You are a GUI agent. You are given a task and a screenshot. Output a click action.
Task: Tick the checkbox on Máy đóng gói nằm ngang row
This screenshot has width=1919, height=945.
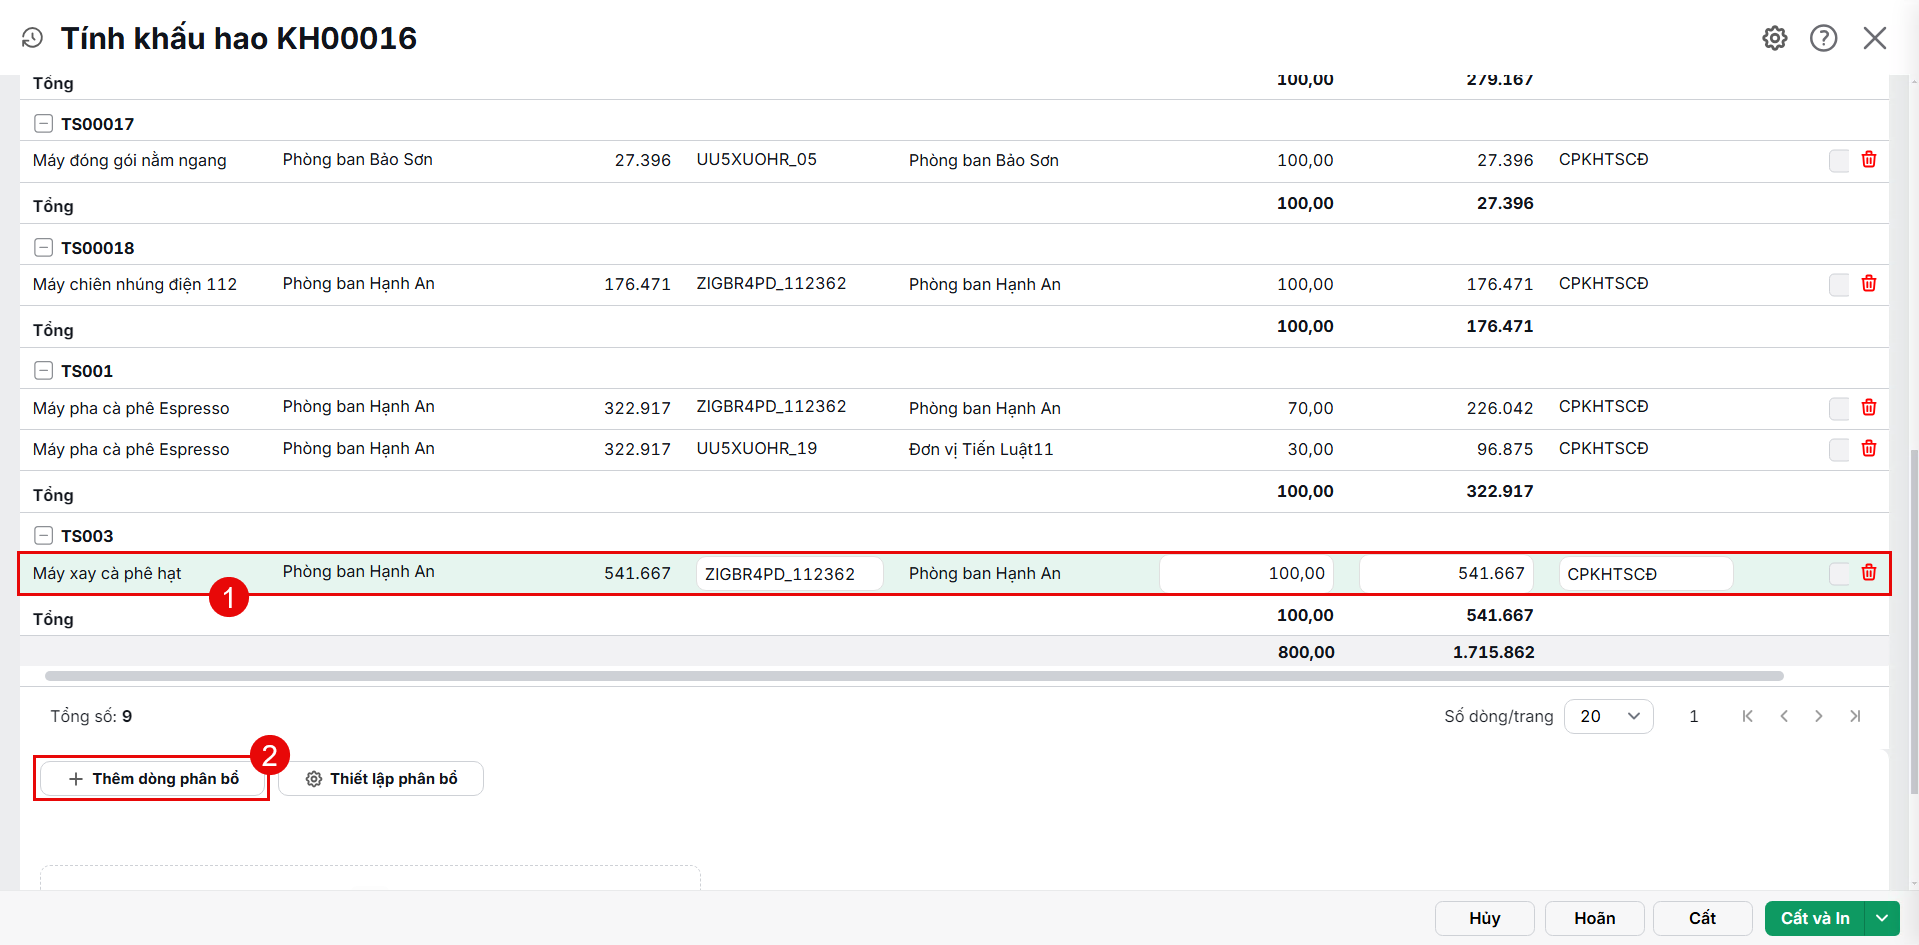coord(1839,161)
